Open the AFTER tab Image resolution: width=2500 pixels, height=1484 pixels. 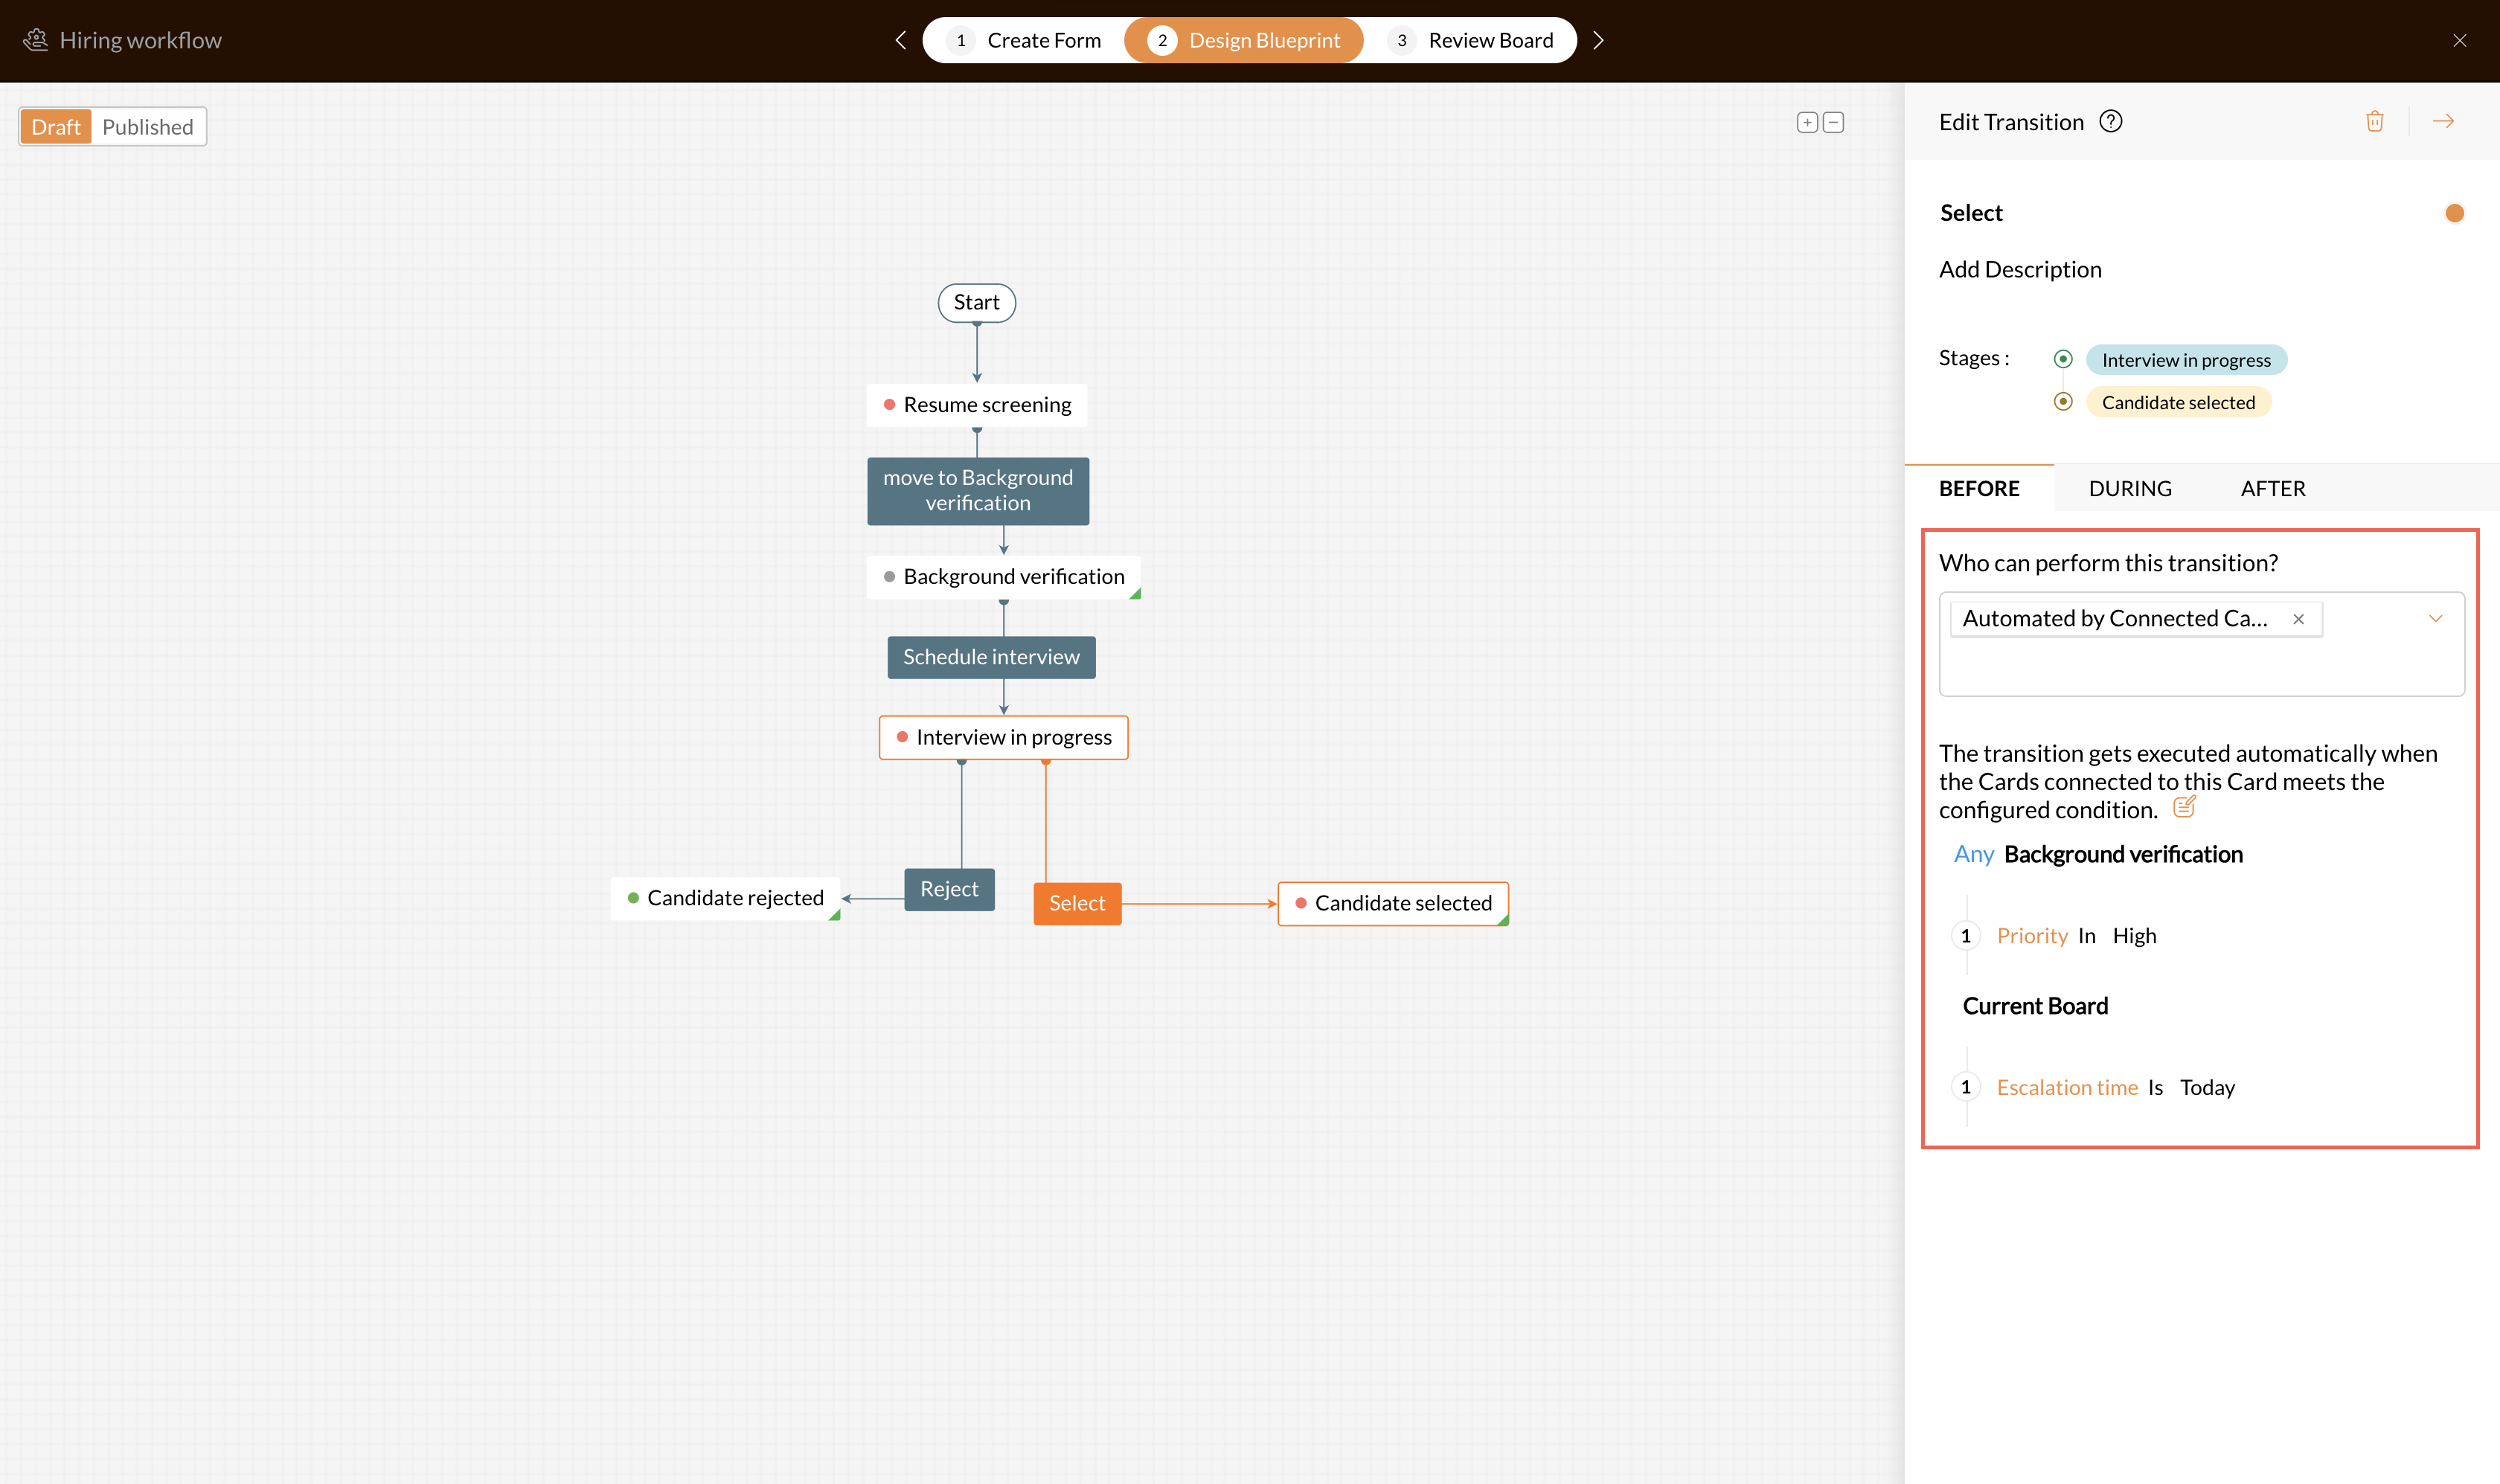pyautogui.click(x=2272, y=488)
